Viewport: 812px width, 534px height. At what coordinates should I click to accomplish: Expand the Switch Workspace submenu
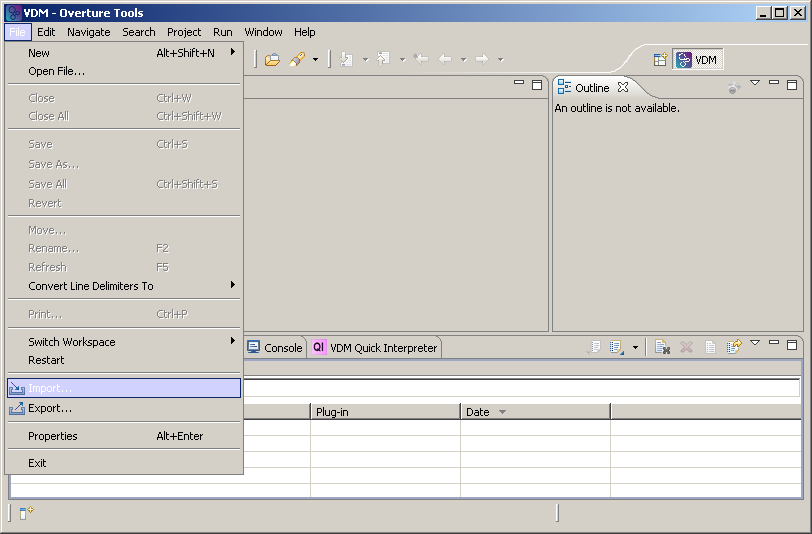coord(124,342)
